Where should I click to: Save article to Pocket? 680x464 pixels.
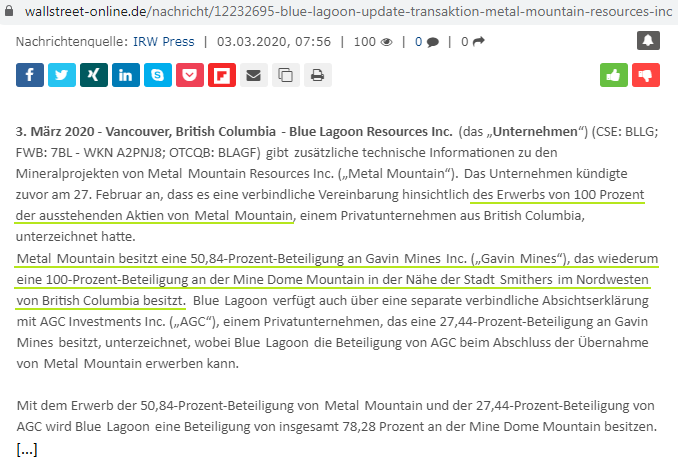190,75
